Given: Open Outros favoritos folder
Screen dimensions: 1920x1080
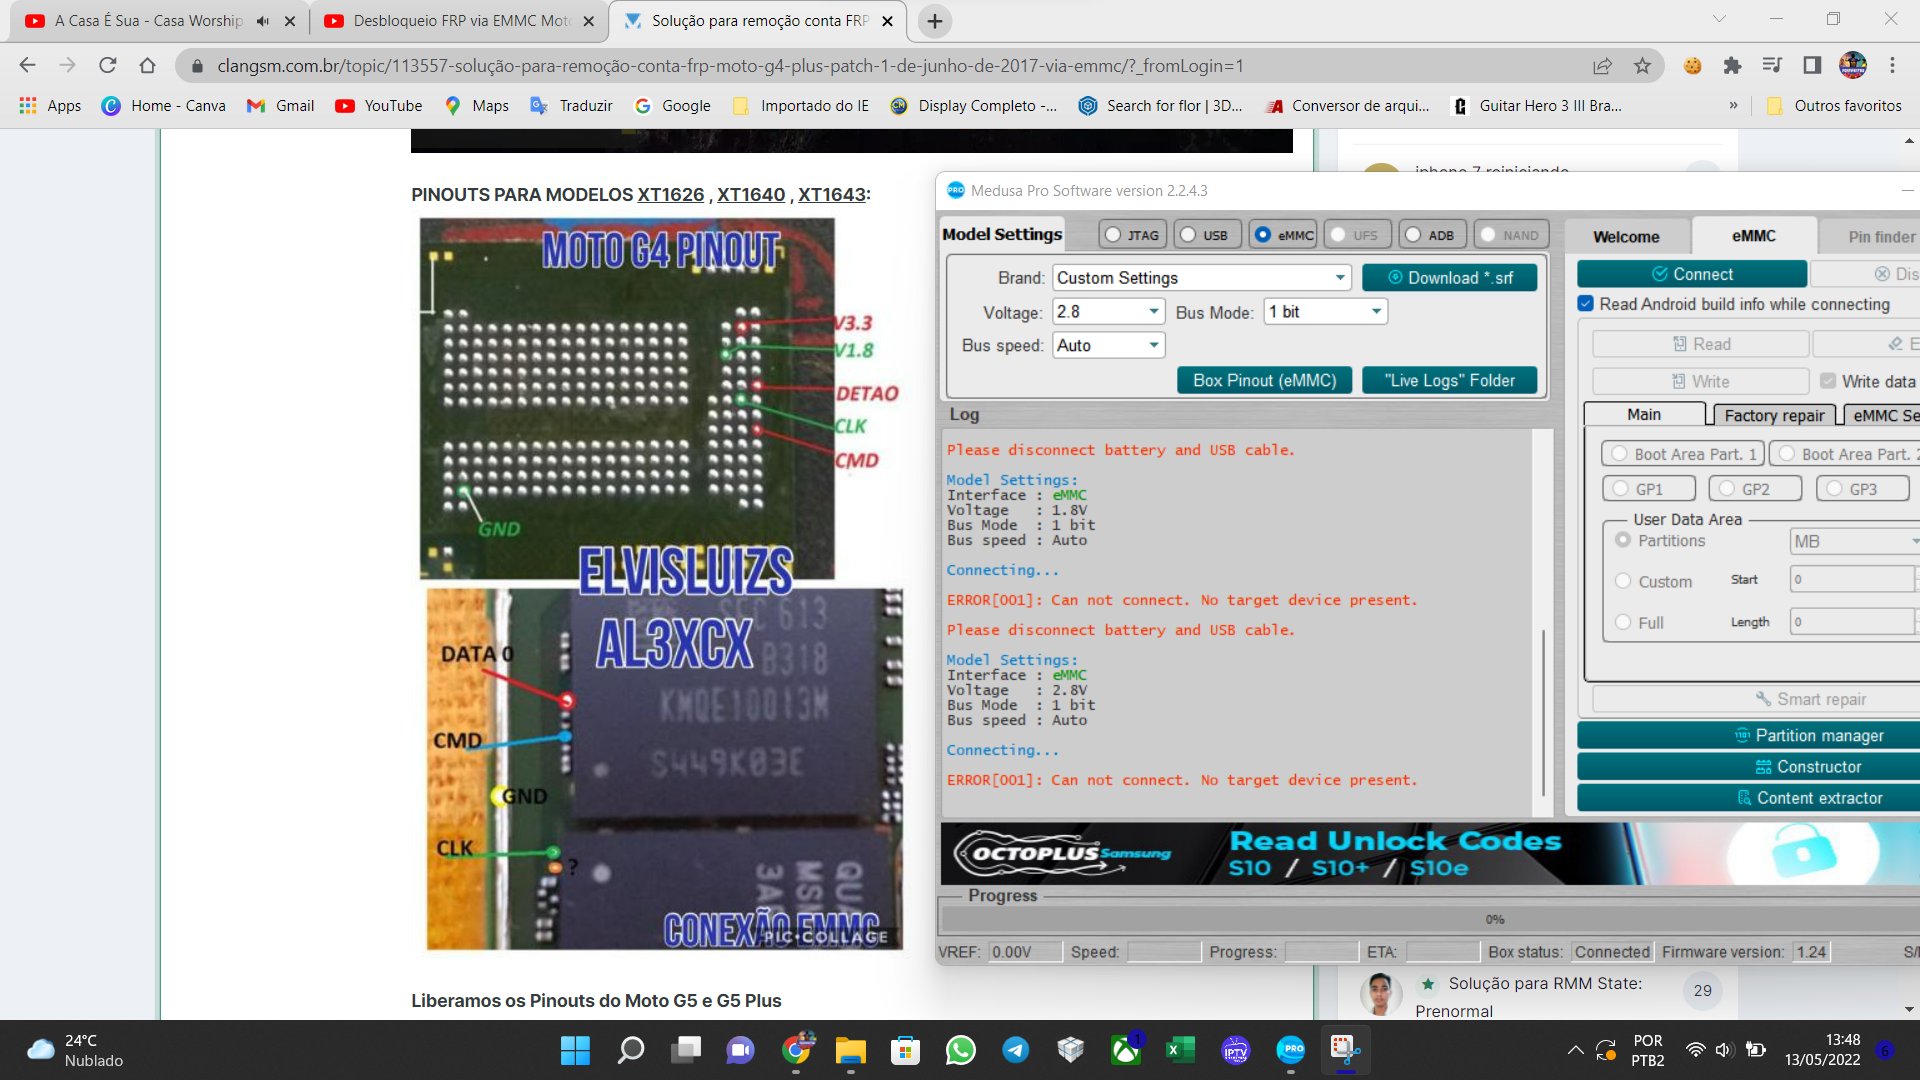Looking at the screenshot, I should tap(1834, 106).
